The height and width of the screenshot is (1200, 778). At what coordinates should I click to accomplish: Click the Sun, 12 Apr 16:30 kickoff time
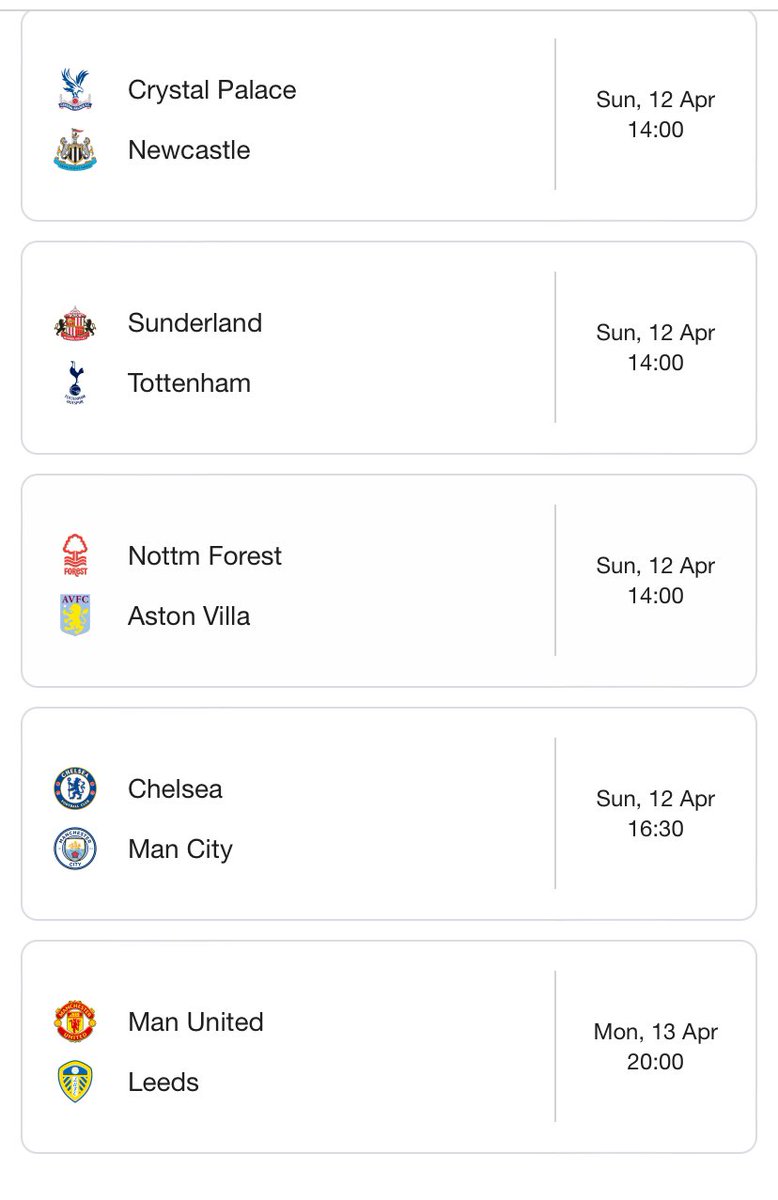(655, 814)
